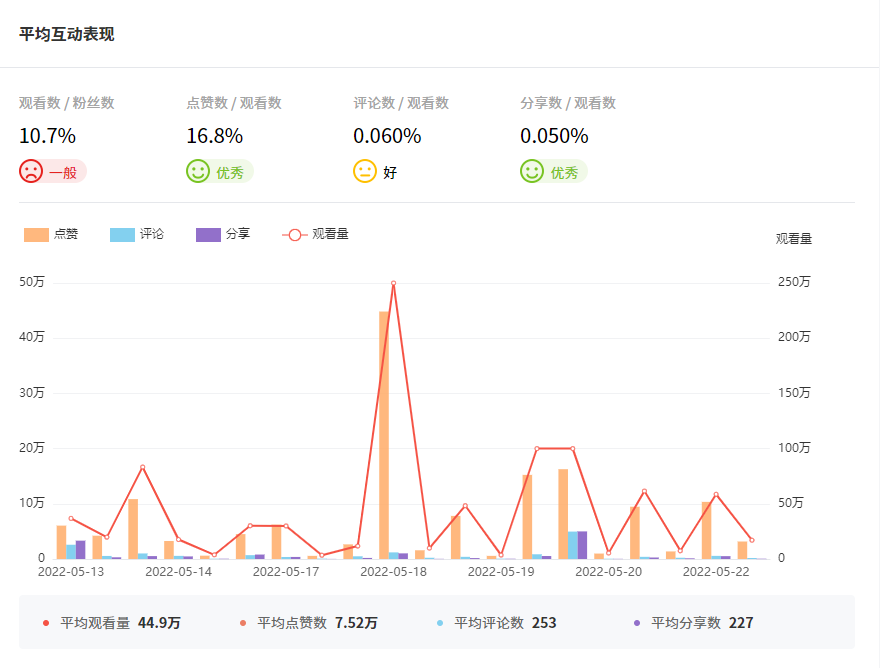Image resolution: width=880 pixels, height=668 pixels.
Task: Click the orange dot beside 平均点赞数
Action: click(243, 623)
